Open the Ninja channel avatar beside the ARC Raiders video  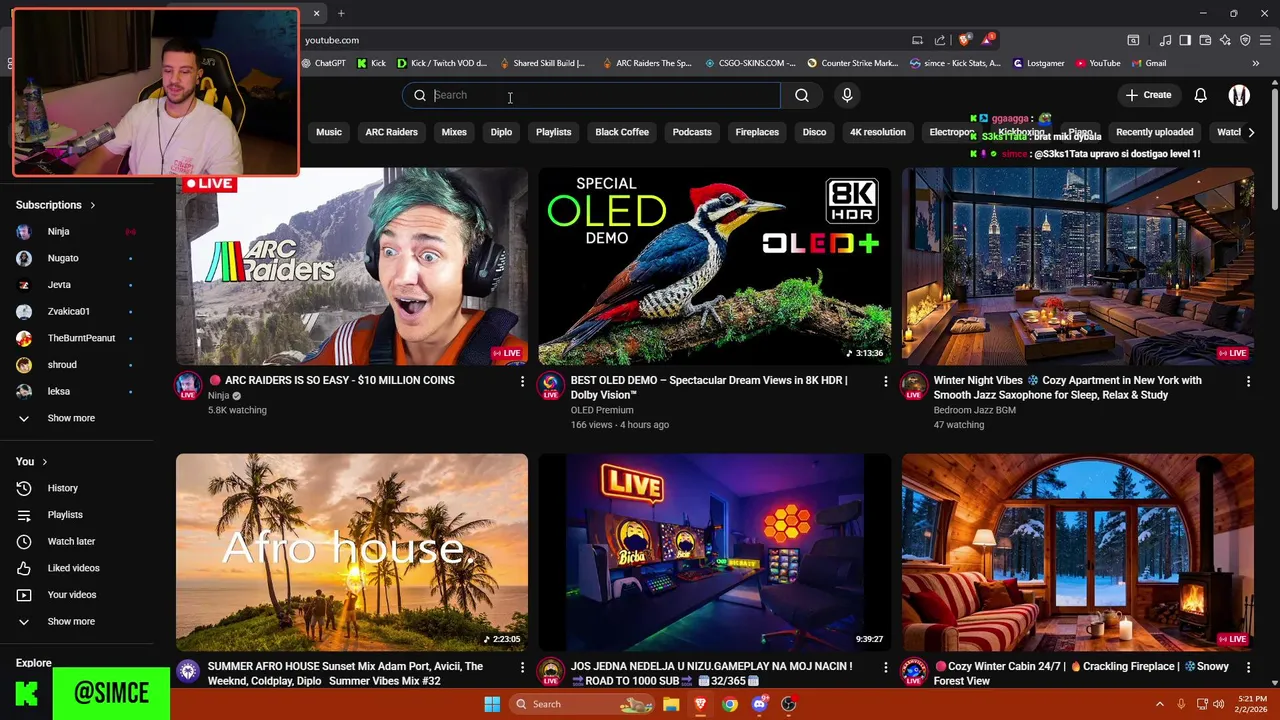coord(188,386)
